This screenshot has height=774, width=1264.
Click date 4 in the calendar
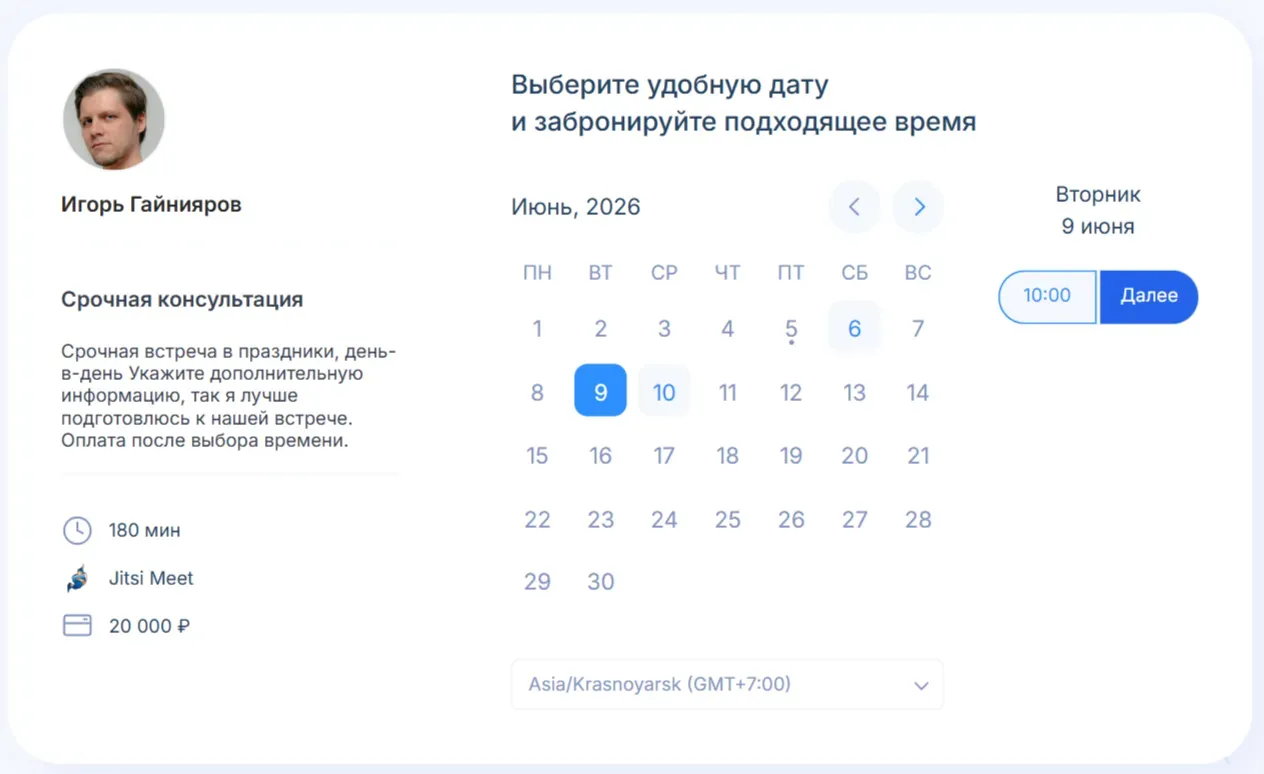[727, 328]
